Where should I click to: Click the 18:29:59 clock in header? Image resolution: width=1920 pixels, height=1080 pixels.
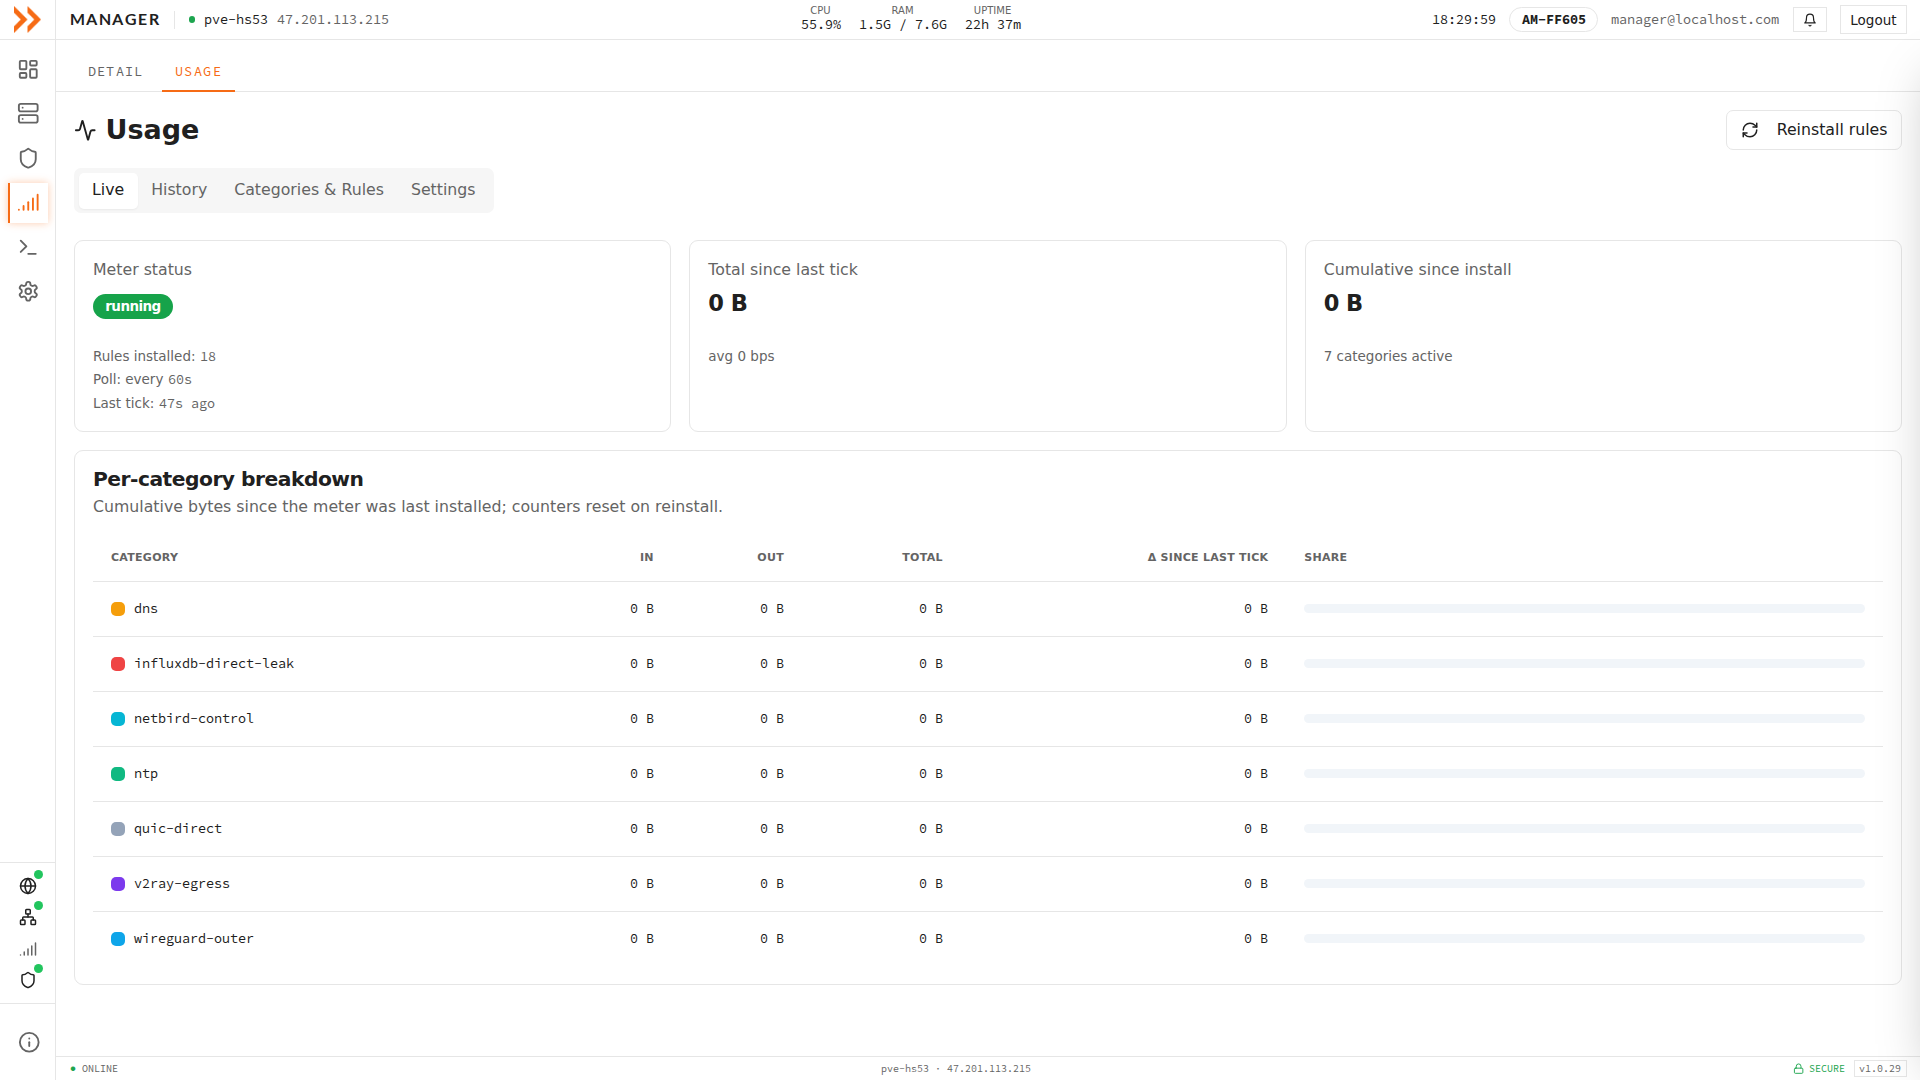[1464, 20]
